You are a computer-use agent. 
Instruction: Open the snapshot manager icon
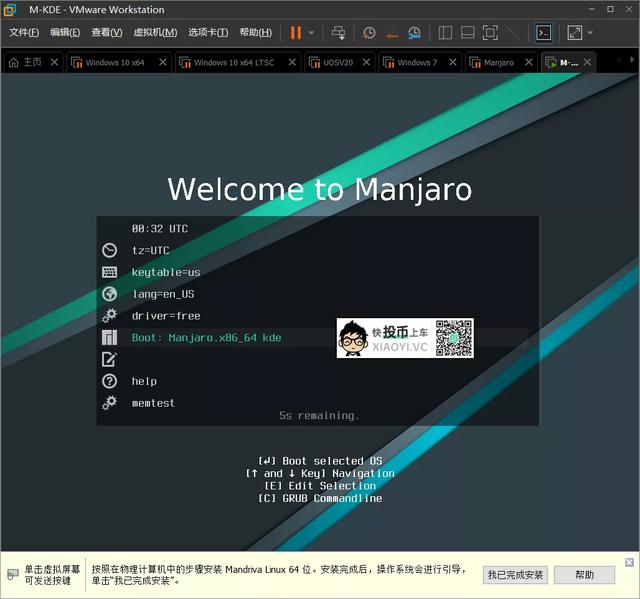click(x=415, y=33)
